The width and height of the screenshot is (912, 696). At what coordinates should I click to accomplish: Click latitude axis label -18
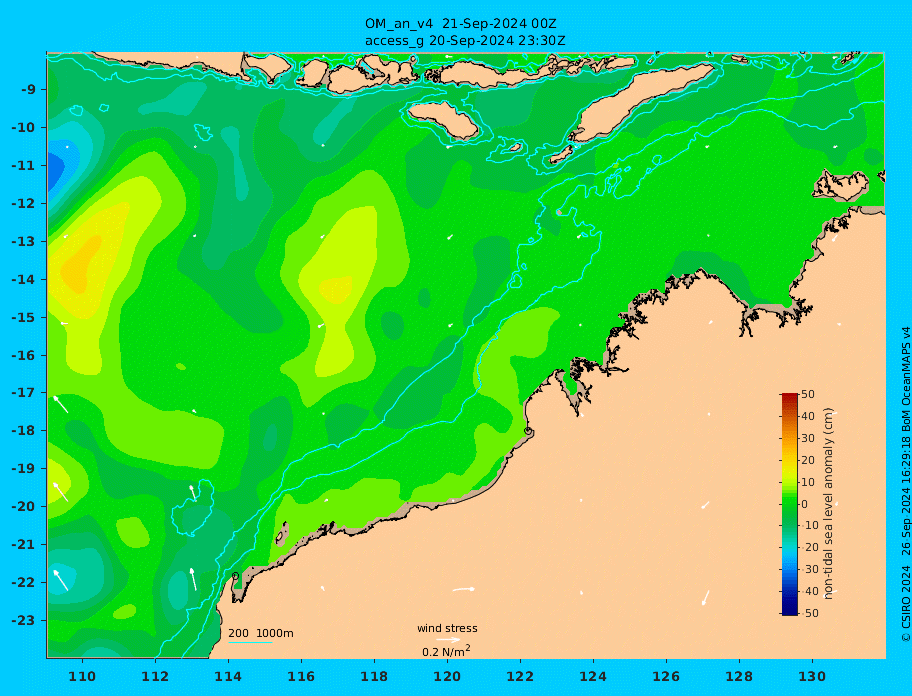23,431
